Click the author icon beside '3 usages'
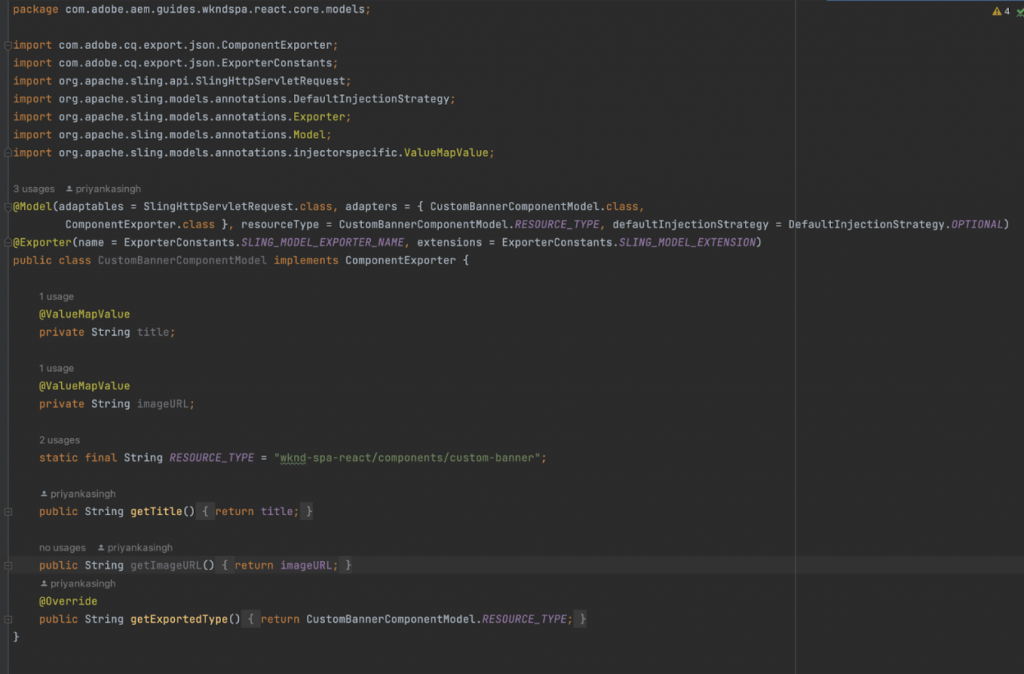Image resolution: width=1024 pixels, height=674 pixels. 69,189
